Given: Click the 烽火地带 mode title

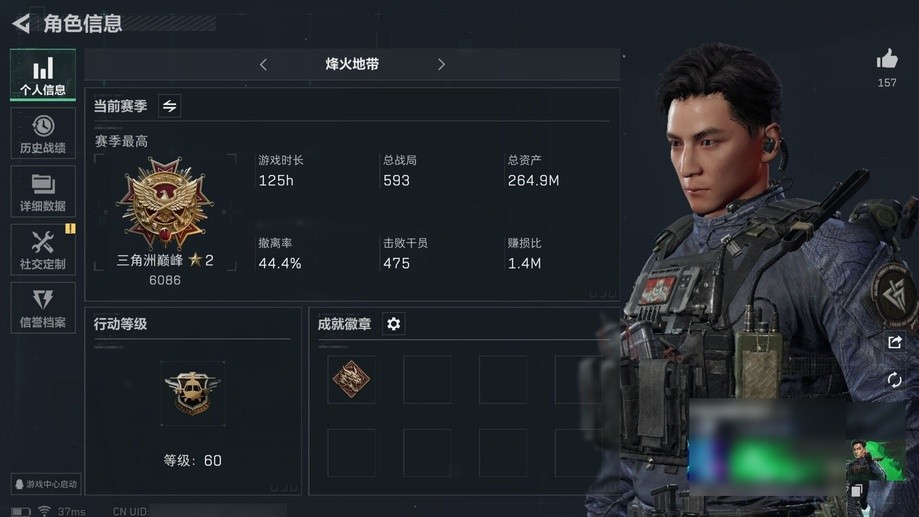Looking at the screenshot, I should point(352,64).
